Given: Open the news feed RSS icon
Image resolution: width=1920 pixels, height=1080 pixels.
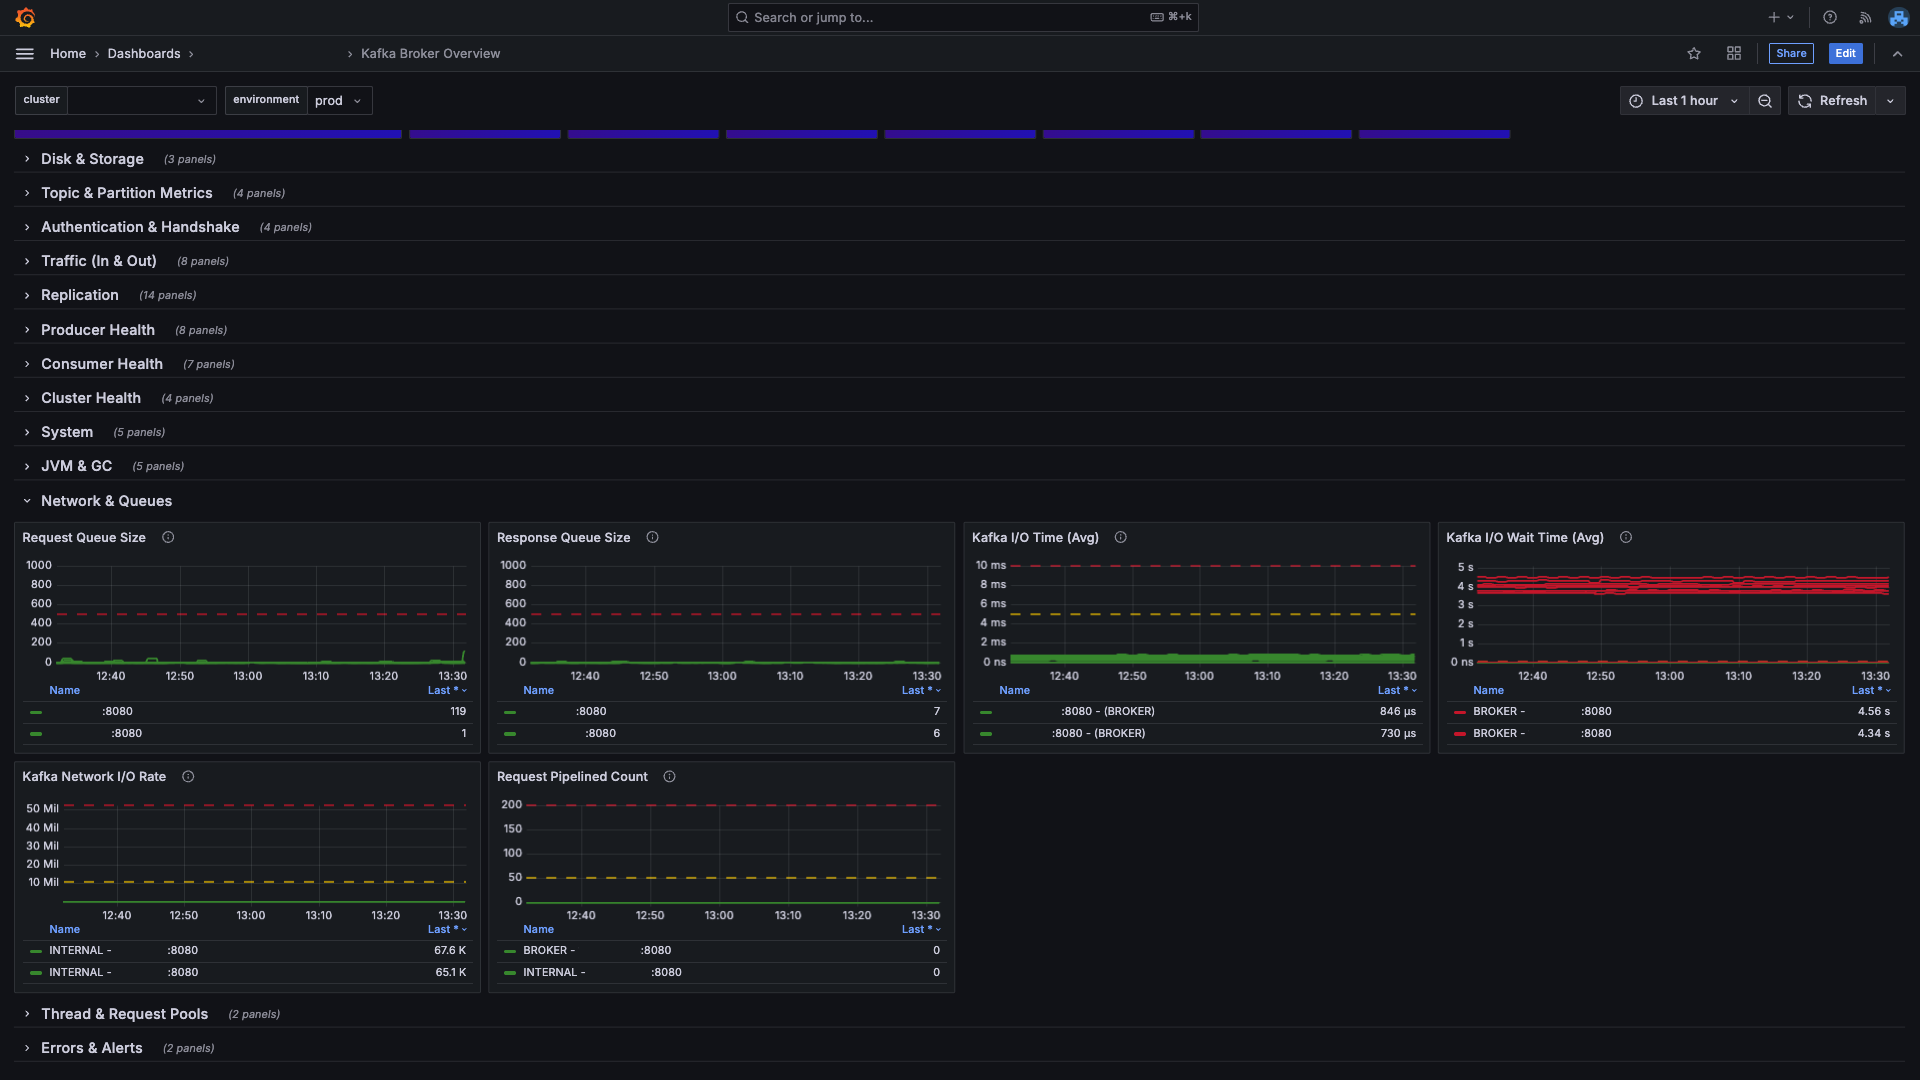Looking at the screenshot, I should (1865, 17).
